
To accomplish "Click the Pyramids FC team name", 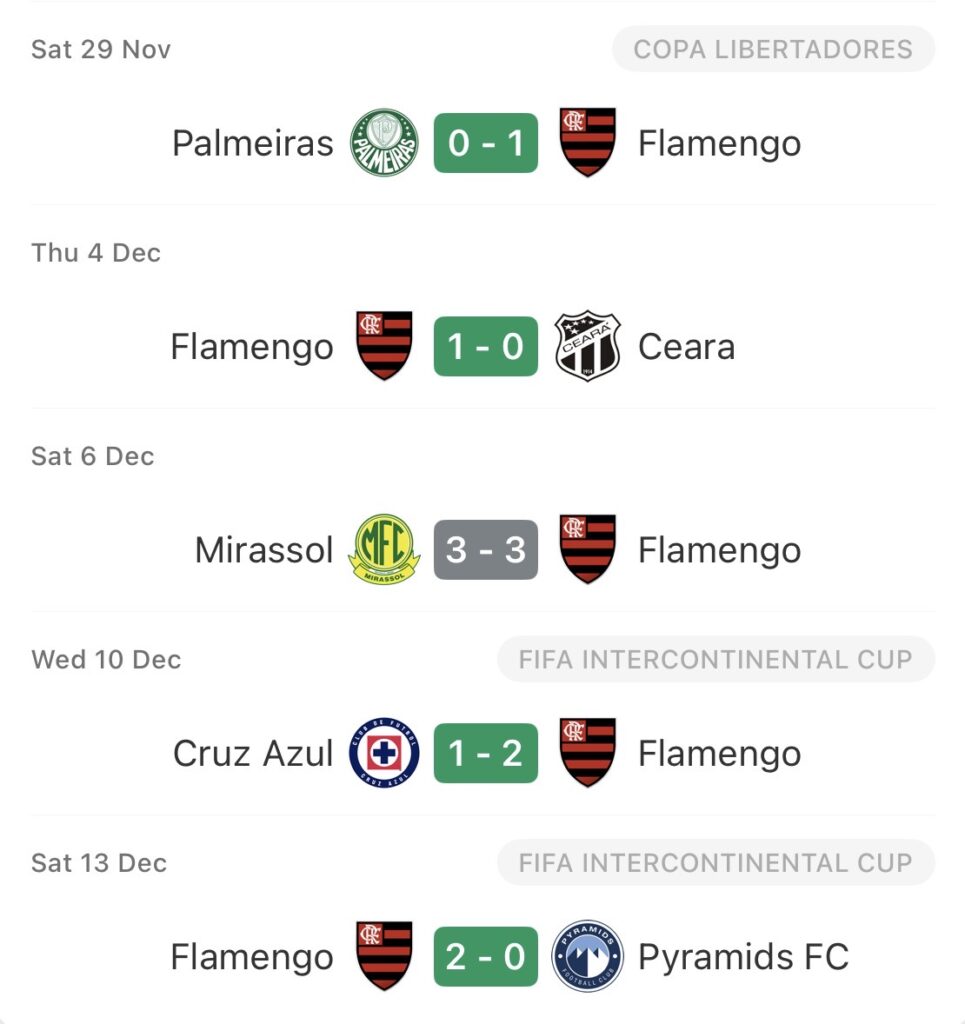I will (x=743, y=957).
